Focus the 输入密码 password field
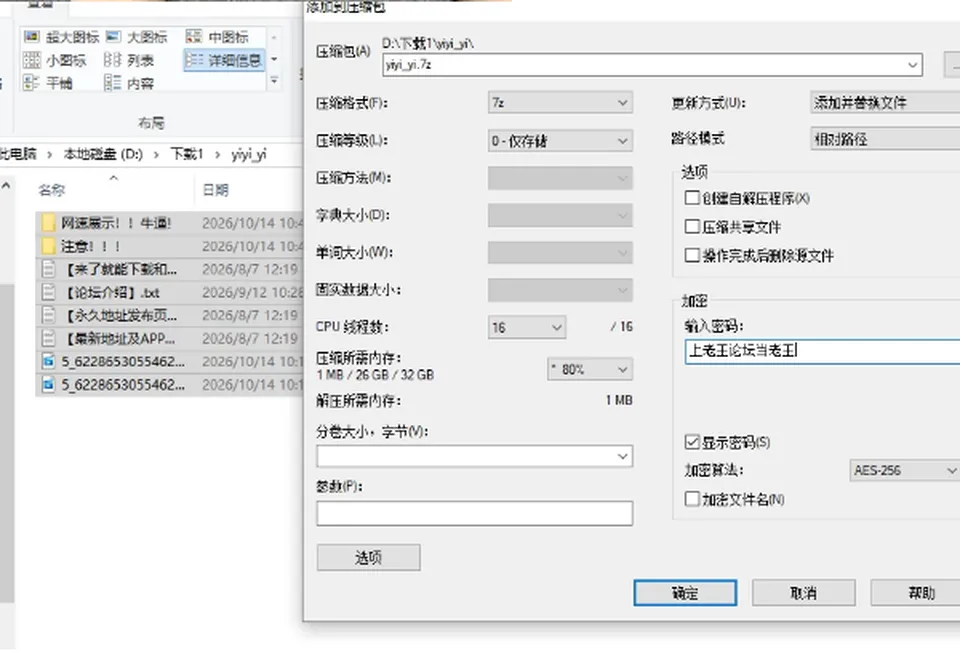Image resolution: width=960 pixels, height=651 pixels. tap(822, 352)
